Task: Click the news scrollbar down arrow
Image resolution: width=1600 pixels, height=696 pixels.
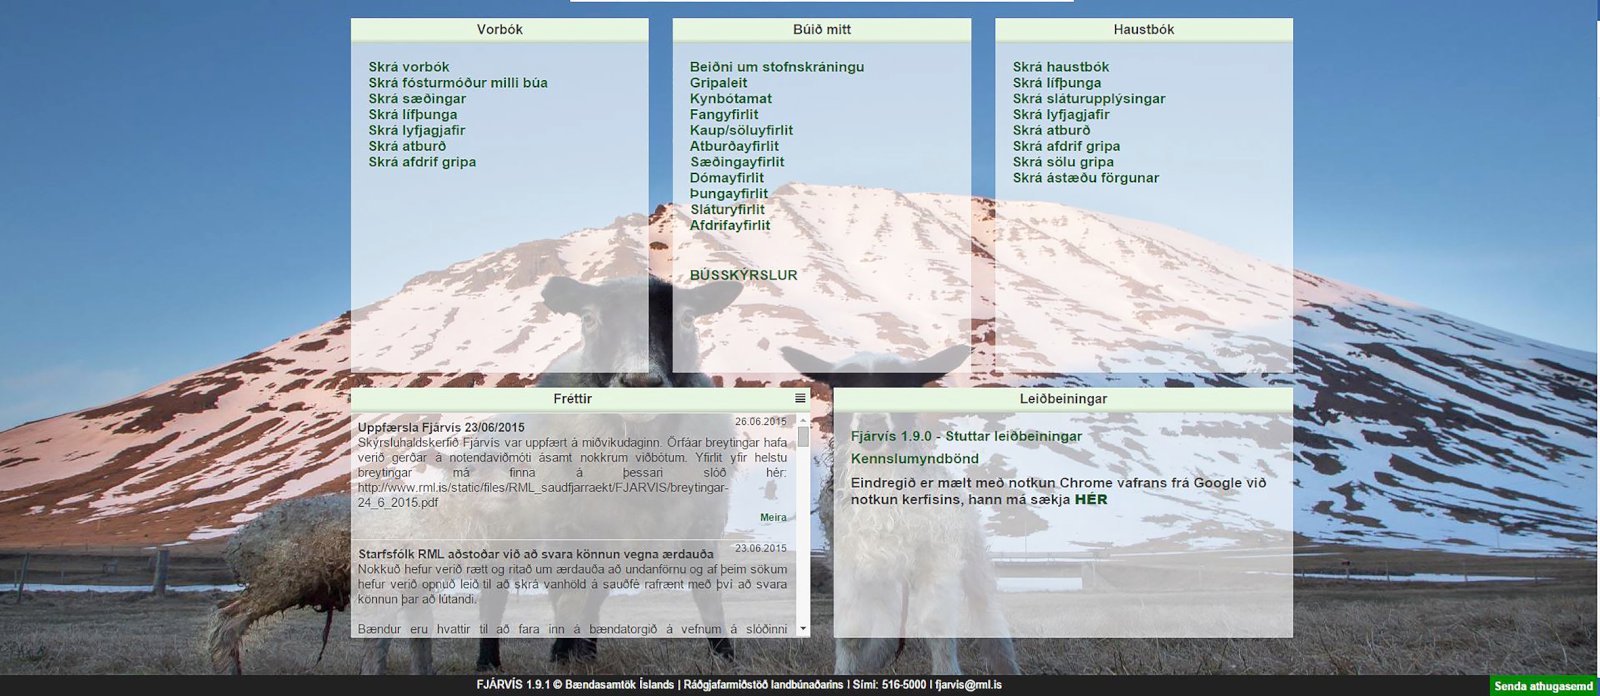Action: point(803,629)
